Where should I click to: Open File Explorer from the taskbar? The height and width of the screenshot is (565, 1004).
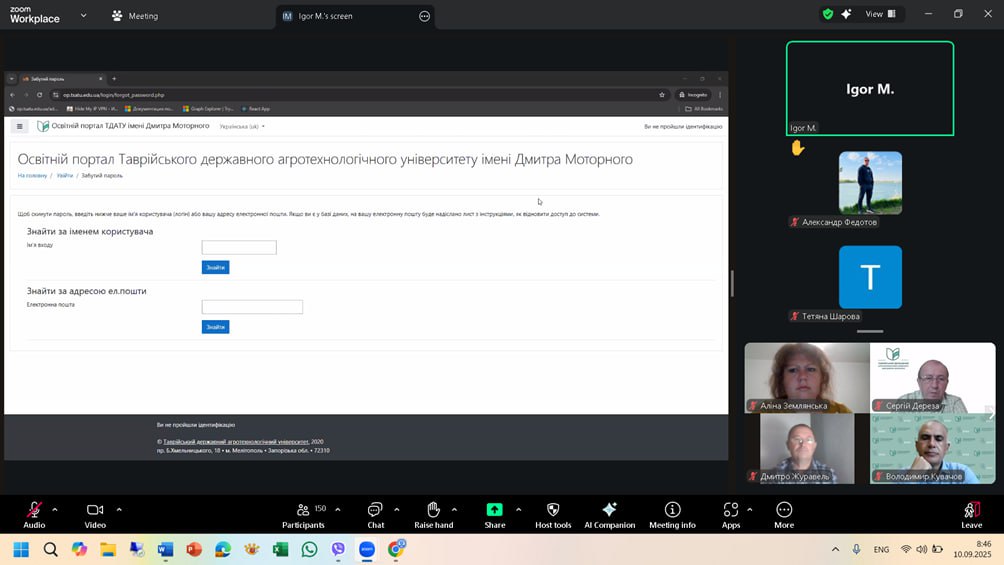pyautogui.click(x=108, y=550)
